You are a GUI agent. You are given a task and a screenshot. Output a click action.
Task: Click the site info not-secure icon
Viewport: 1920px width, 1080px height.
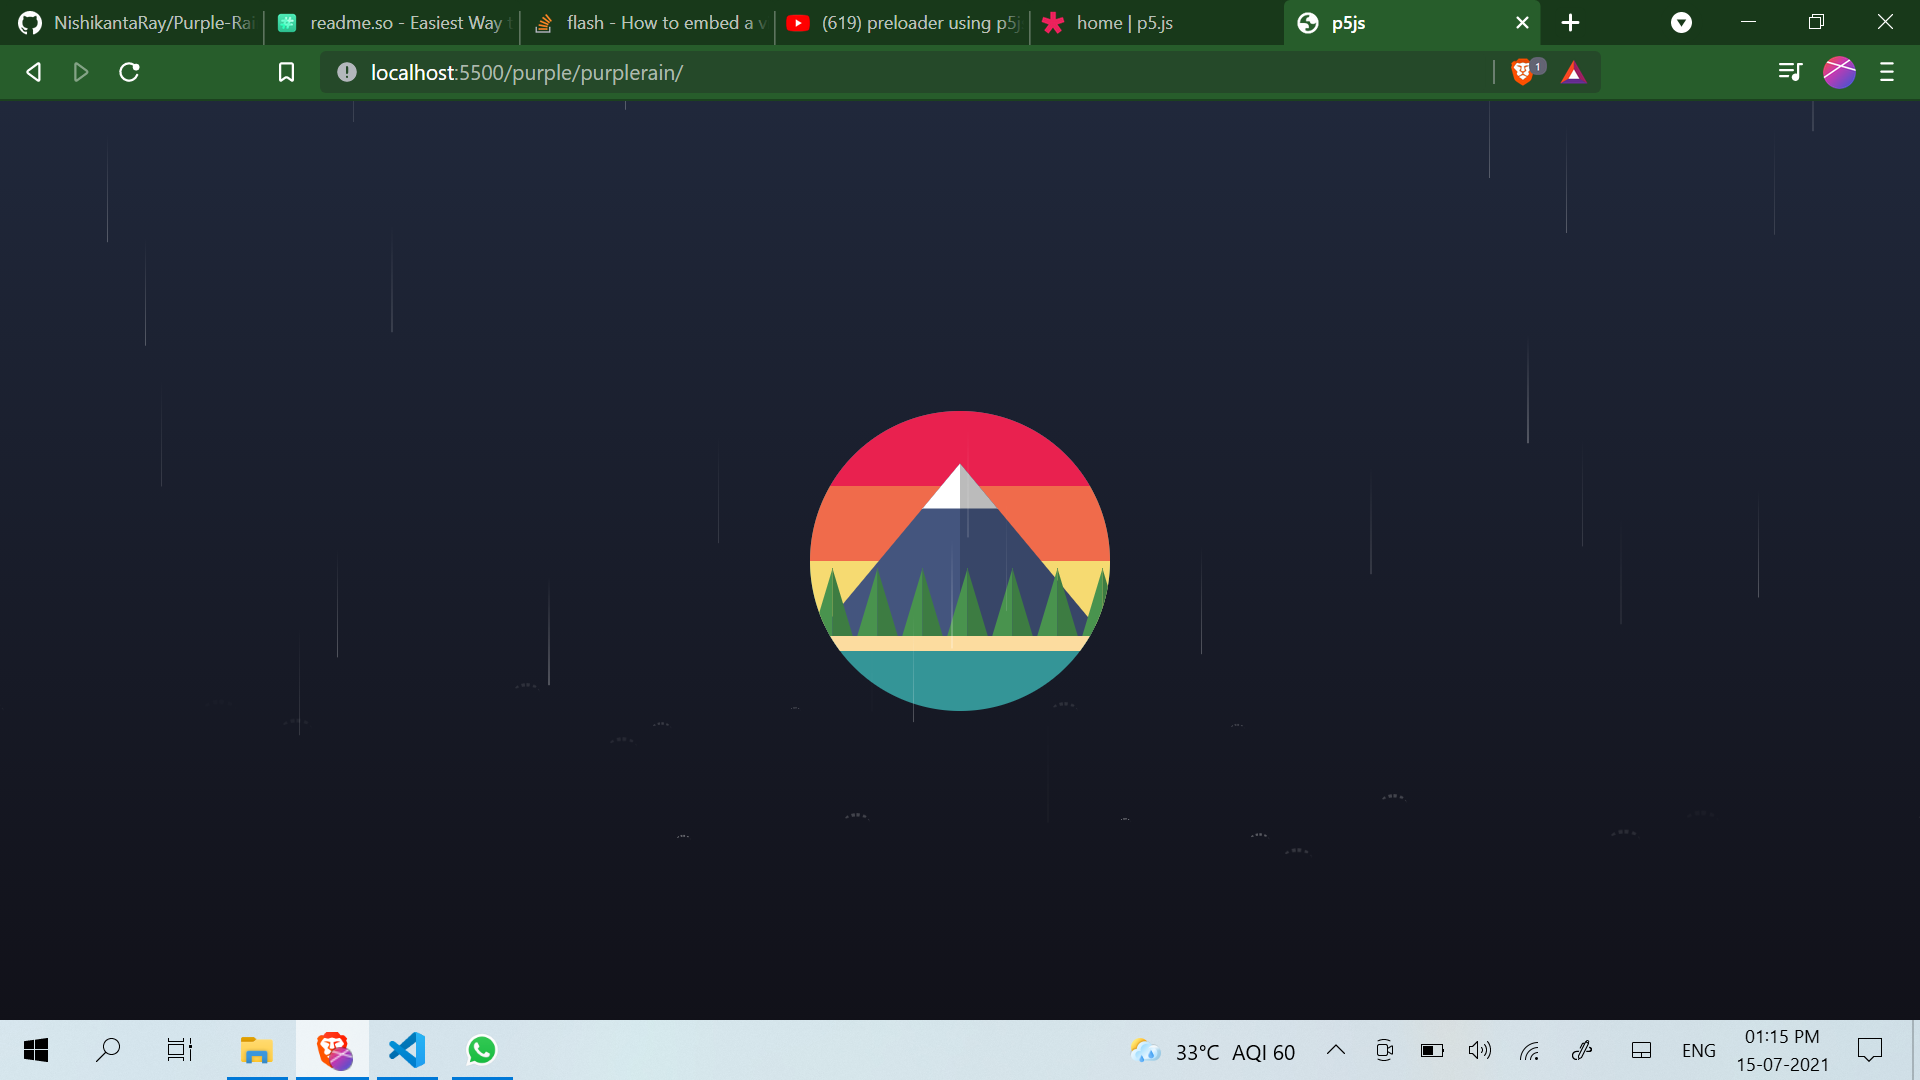(x=347, y=72)
